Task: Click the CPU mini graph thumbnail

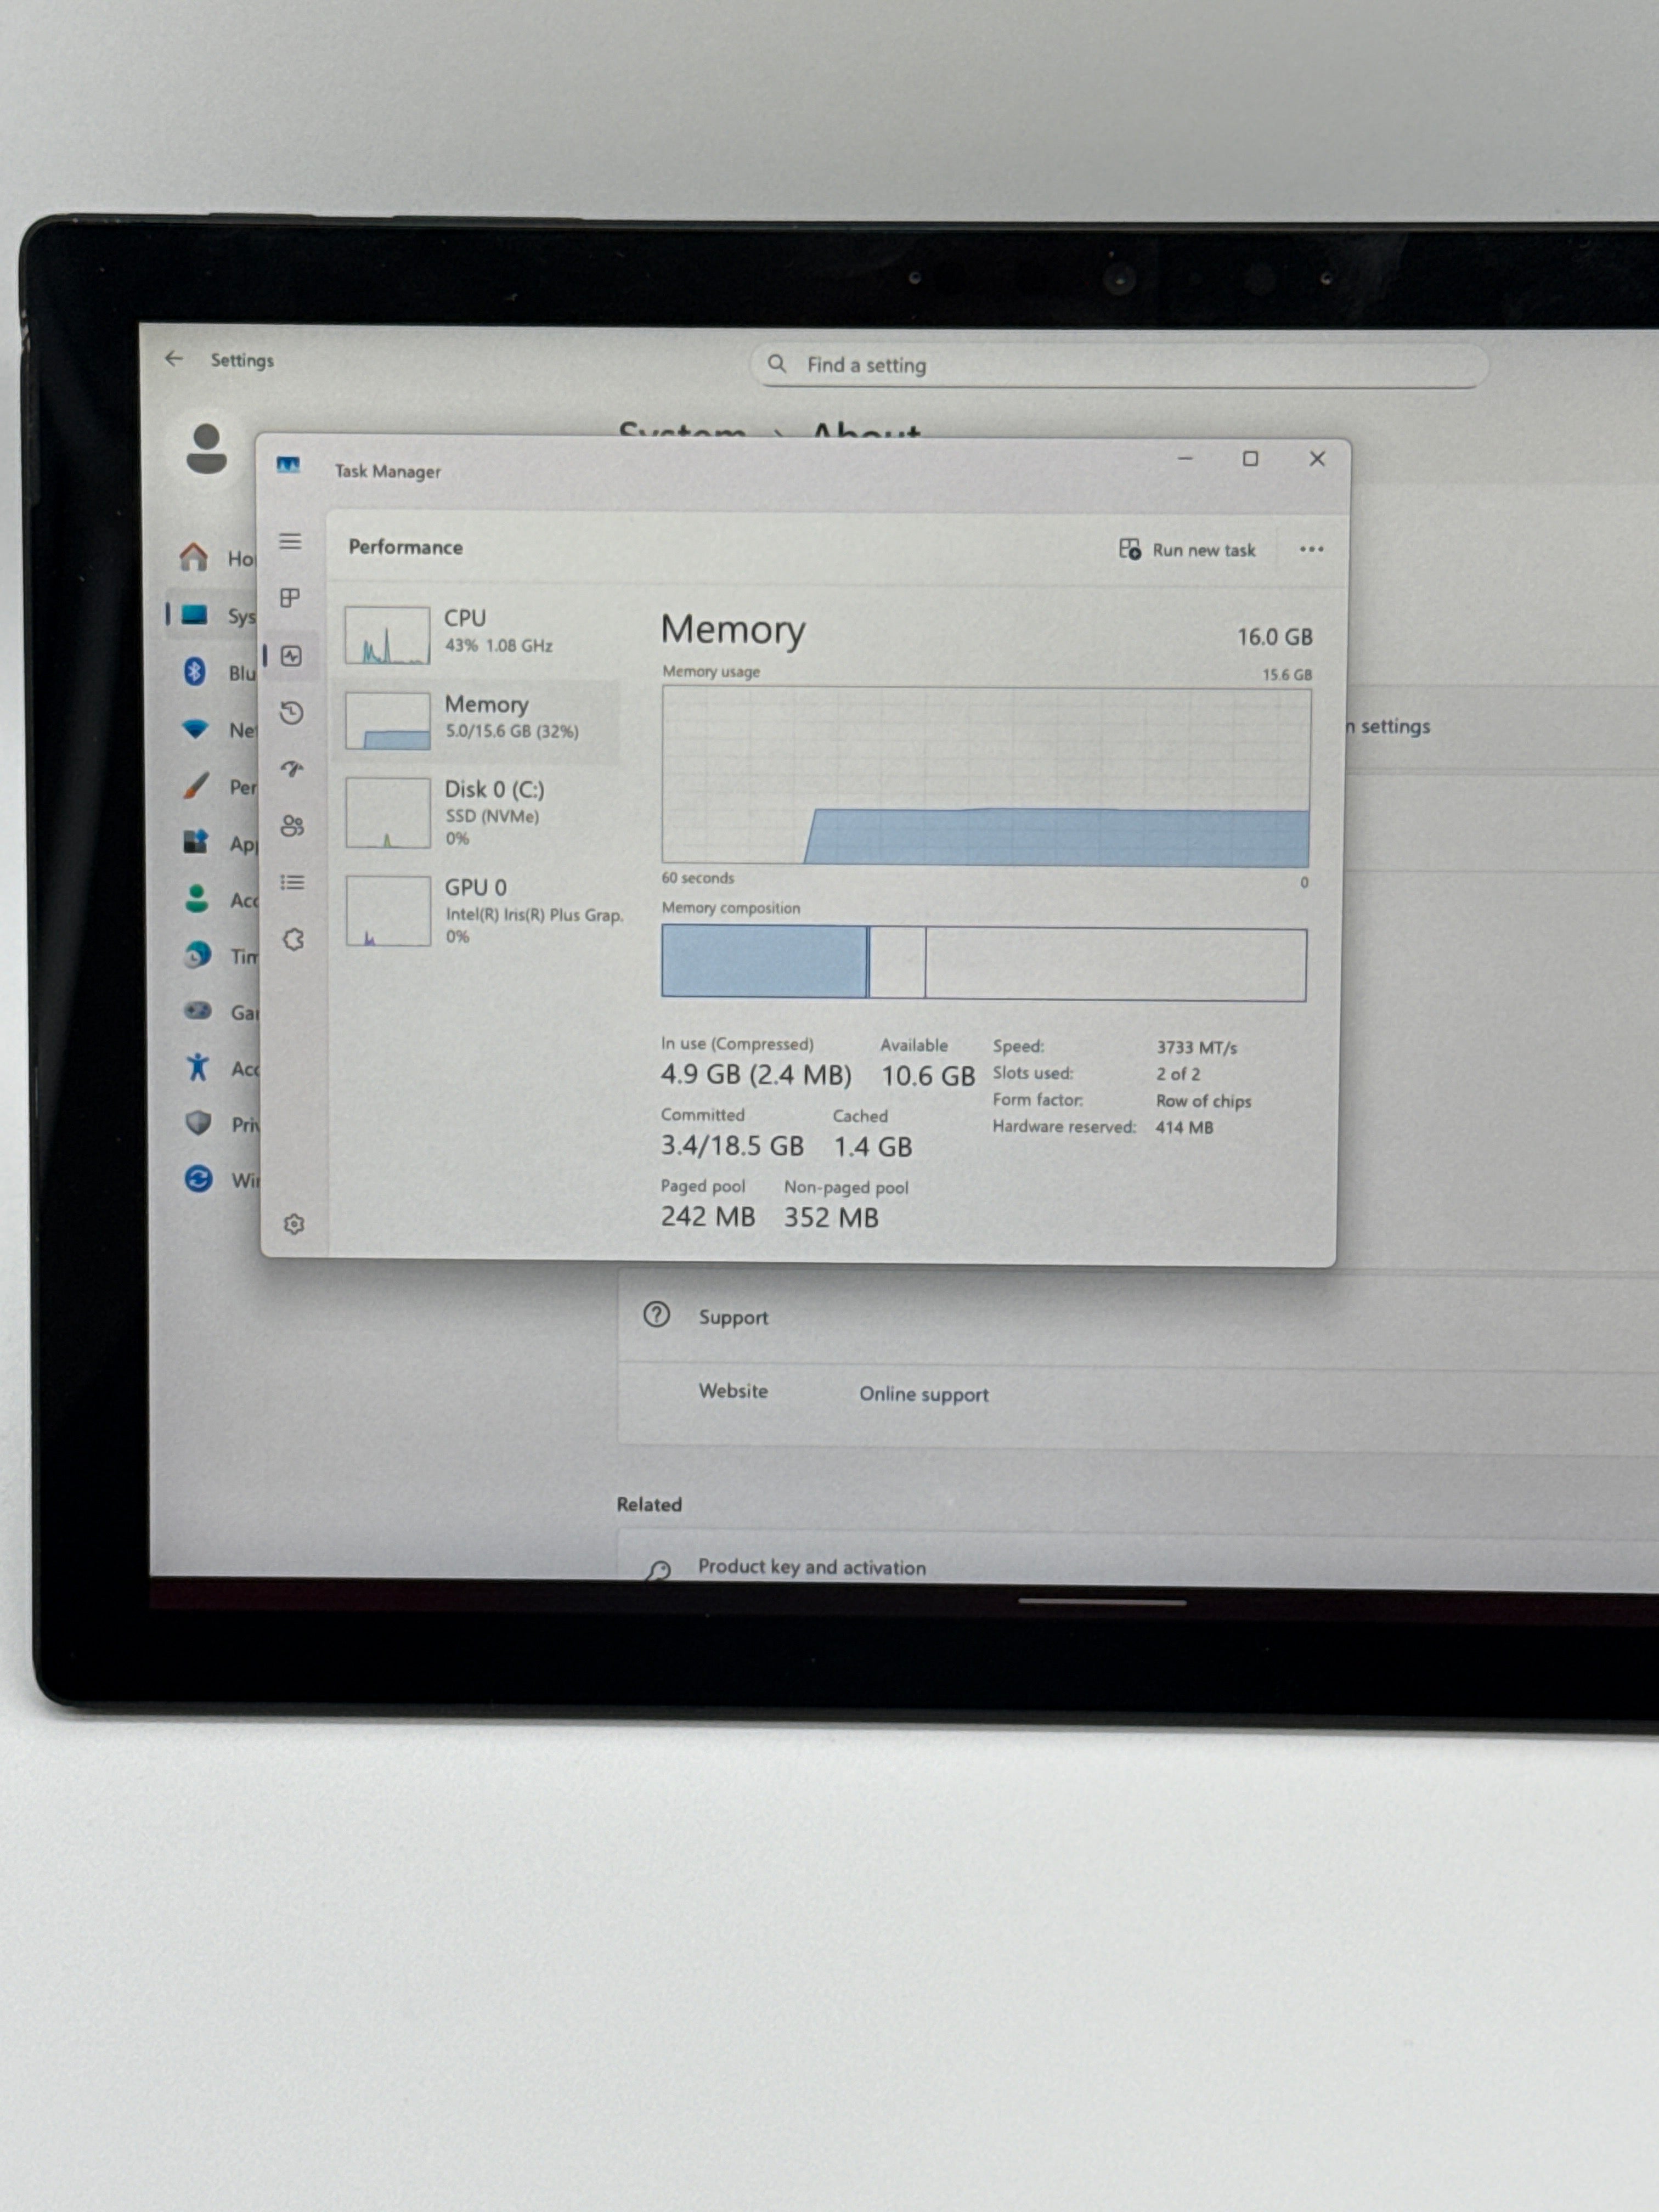Action: click(x=387, y=634)
